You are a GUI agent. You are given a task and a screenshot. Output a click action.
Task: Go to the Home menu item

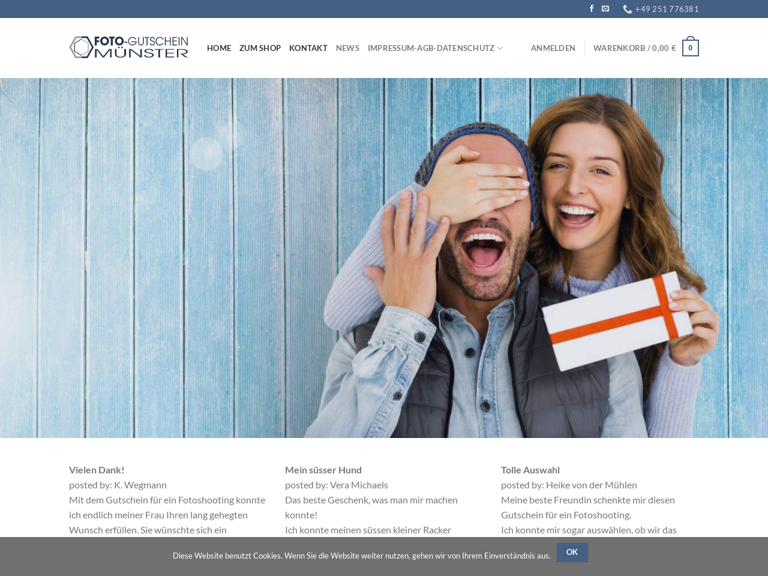point(219,48)
